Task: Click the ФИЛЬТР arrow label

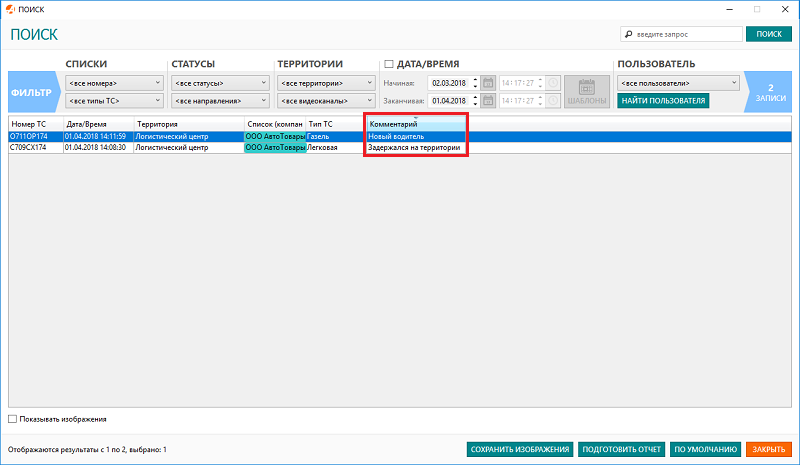Action: 34,92
